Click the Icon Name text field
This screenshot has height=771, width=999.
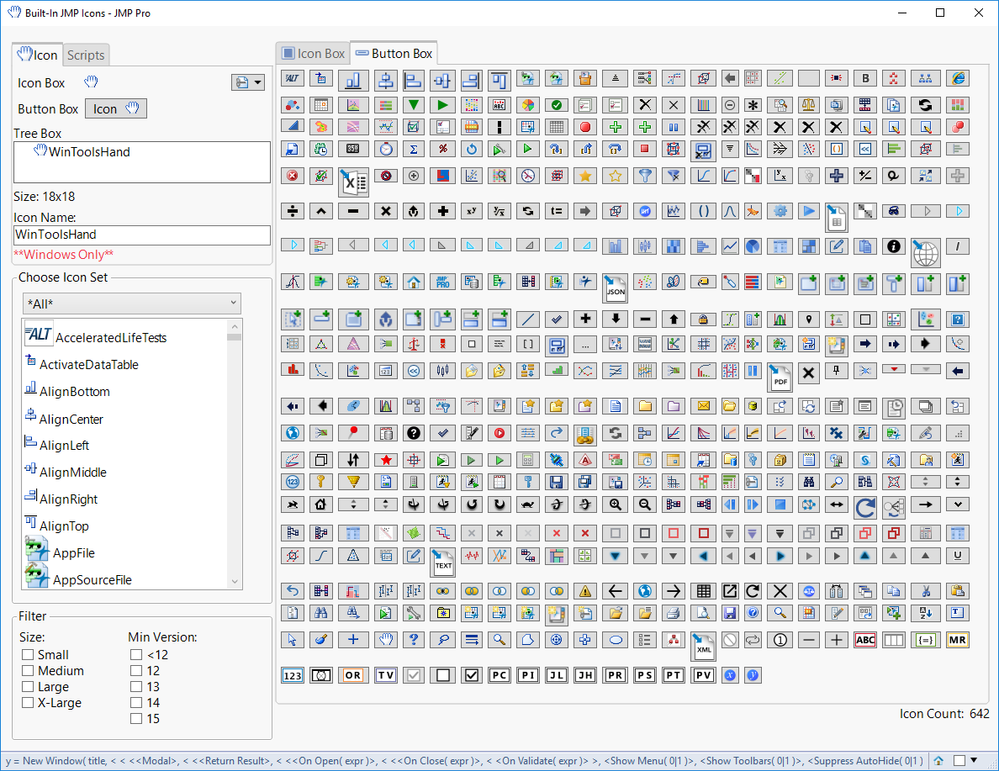pyautogui.click(x=141, y=234)
